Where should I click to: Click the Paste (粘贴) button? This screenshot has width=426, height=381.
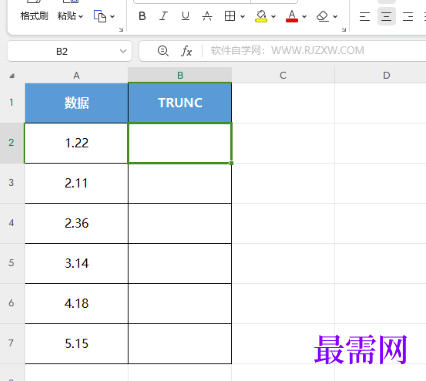coord(67,16)
